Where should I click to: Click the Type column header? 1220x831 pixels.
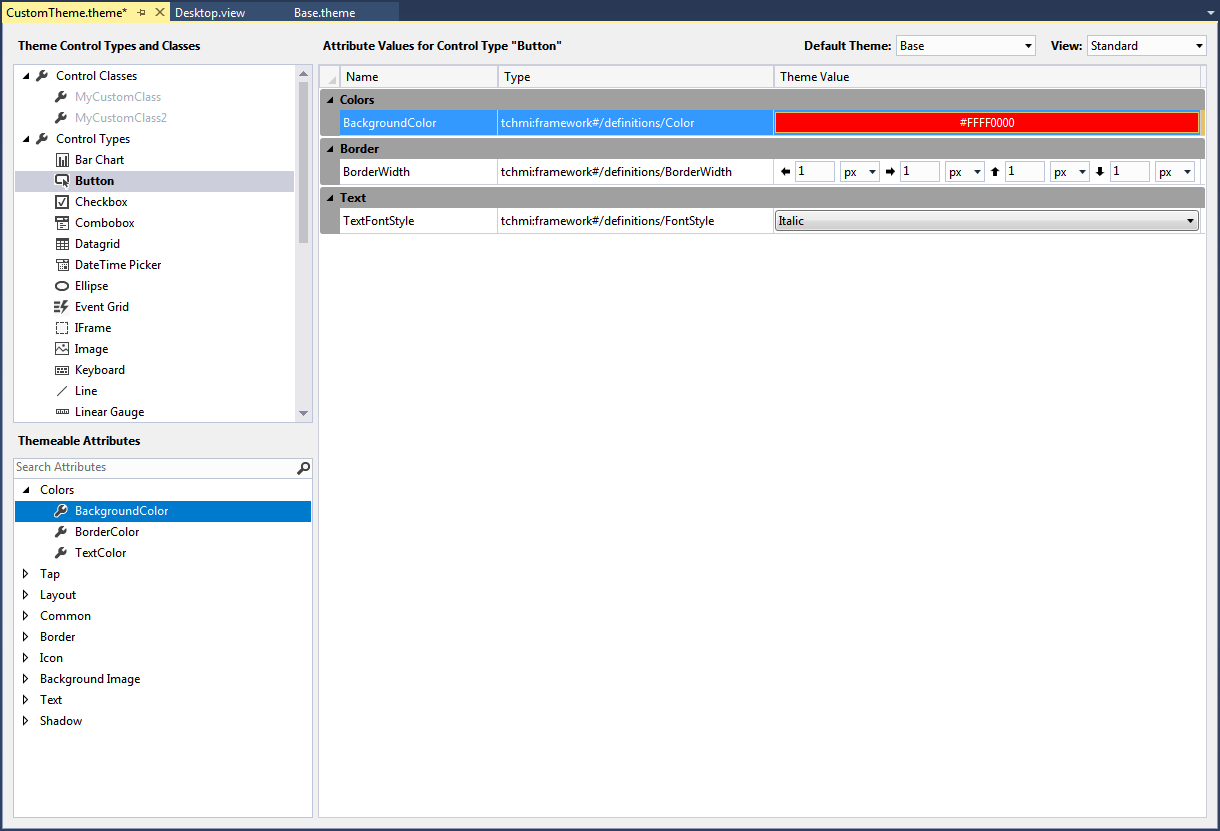point(635,77)
